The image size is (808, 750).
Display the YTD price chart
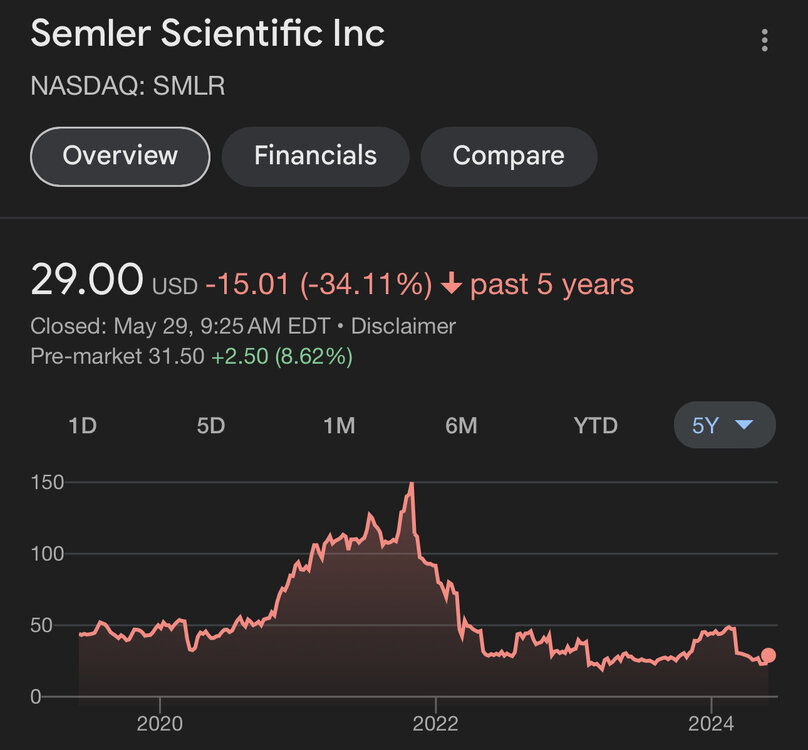pyautogui.click(x=595, y=425)
